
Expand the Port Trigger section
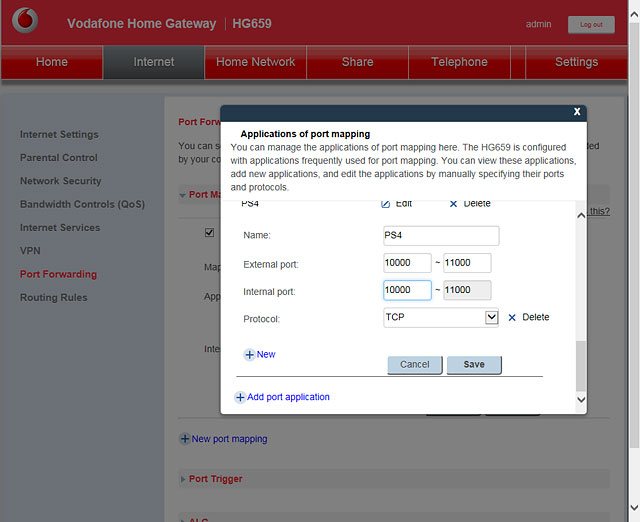click(x=182, y=479)
